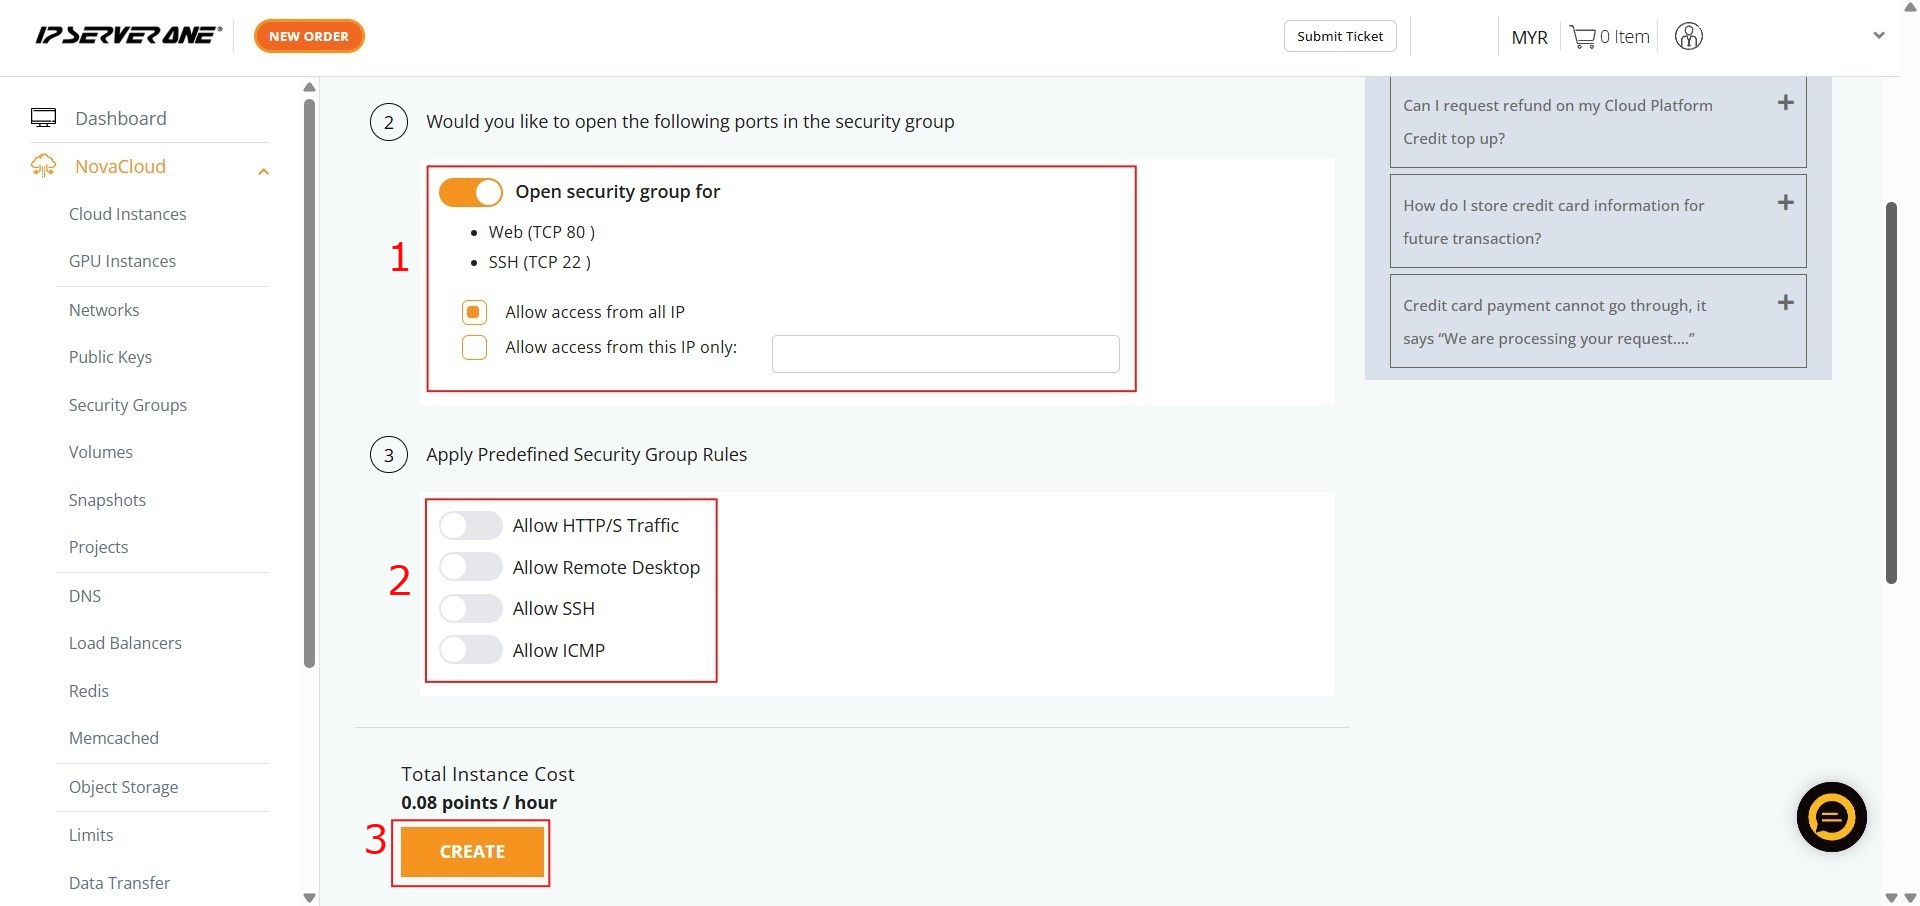
Task: Expand the credit card storage question
Action: 1785,203
